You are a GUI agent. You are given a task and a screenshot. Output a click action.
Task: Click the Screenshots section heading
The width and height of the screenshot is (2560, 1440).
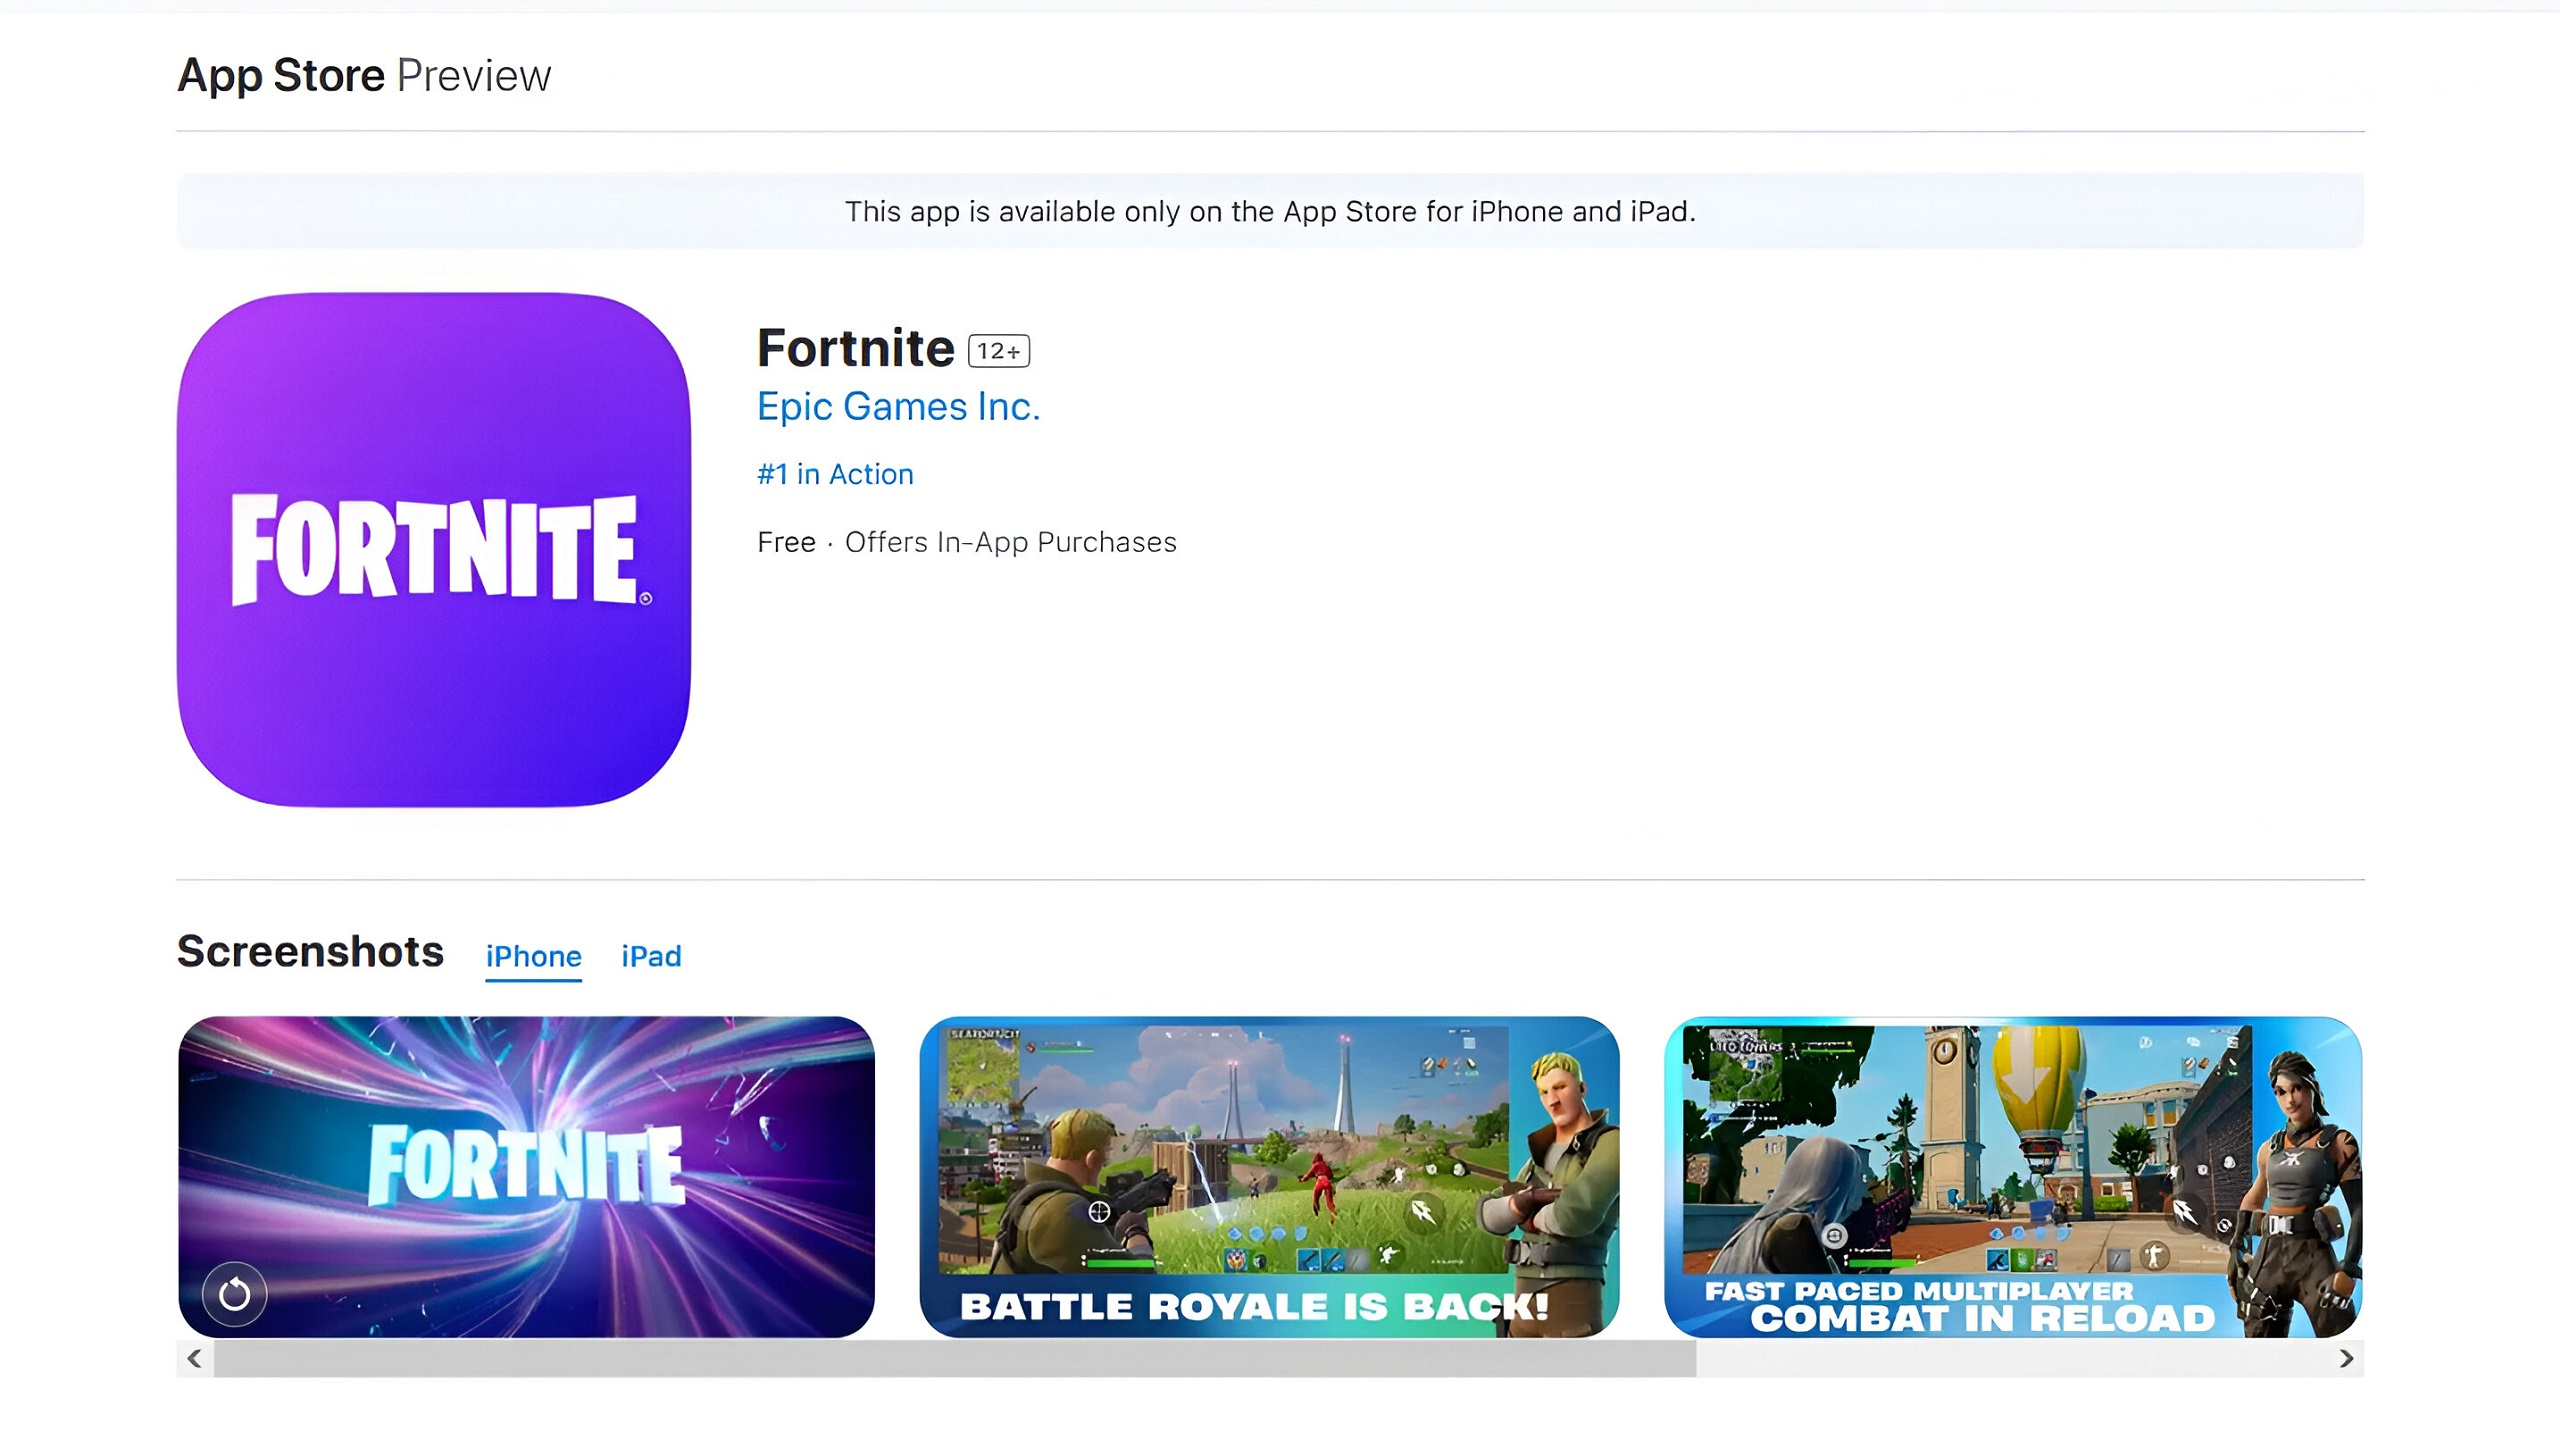(x=310, y=952)
